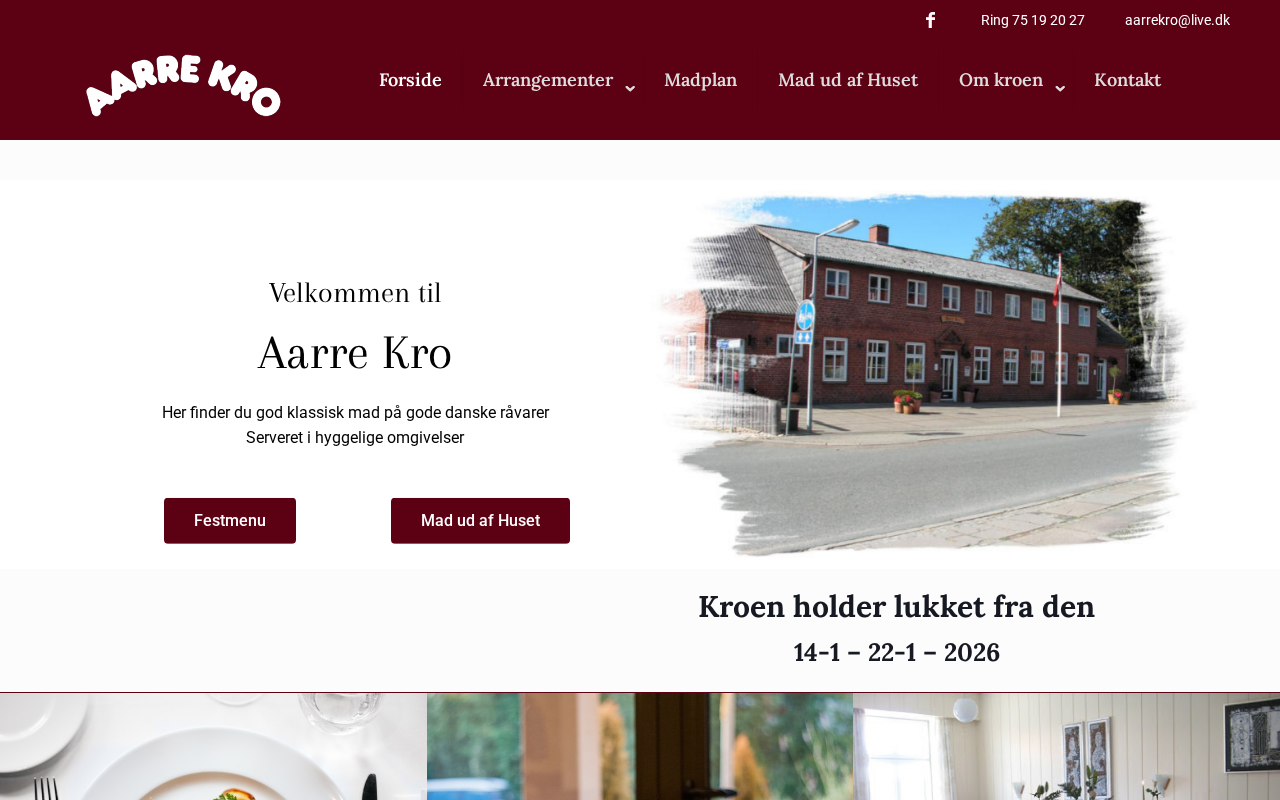Select Mad ud af Huset in navigation

(848, 80)
